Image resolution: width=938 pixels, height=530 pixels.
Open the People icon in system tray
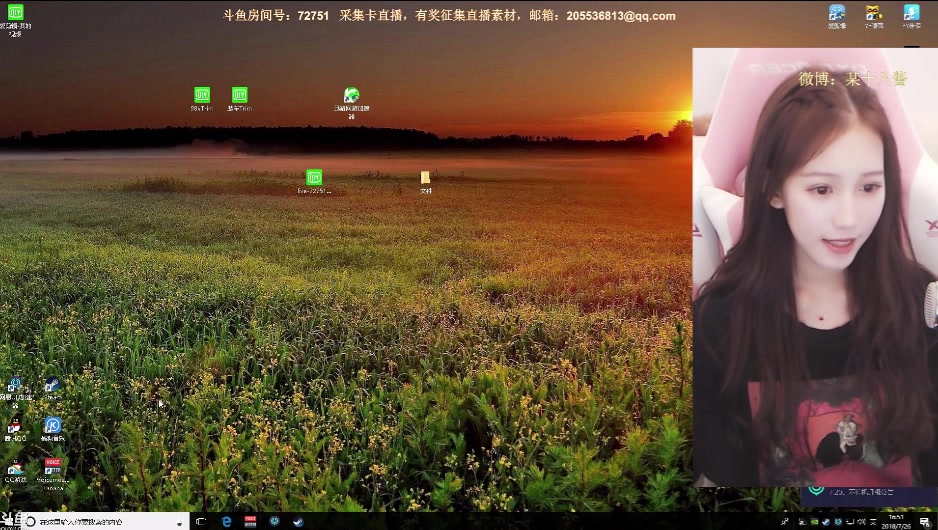coord(785,522)
